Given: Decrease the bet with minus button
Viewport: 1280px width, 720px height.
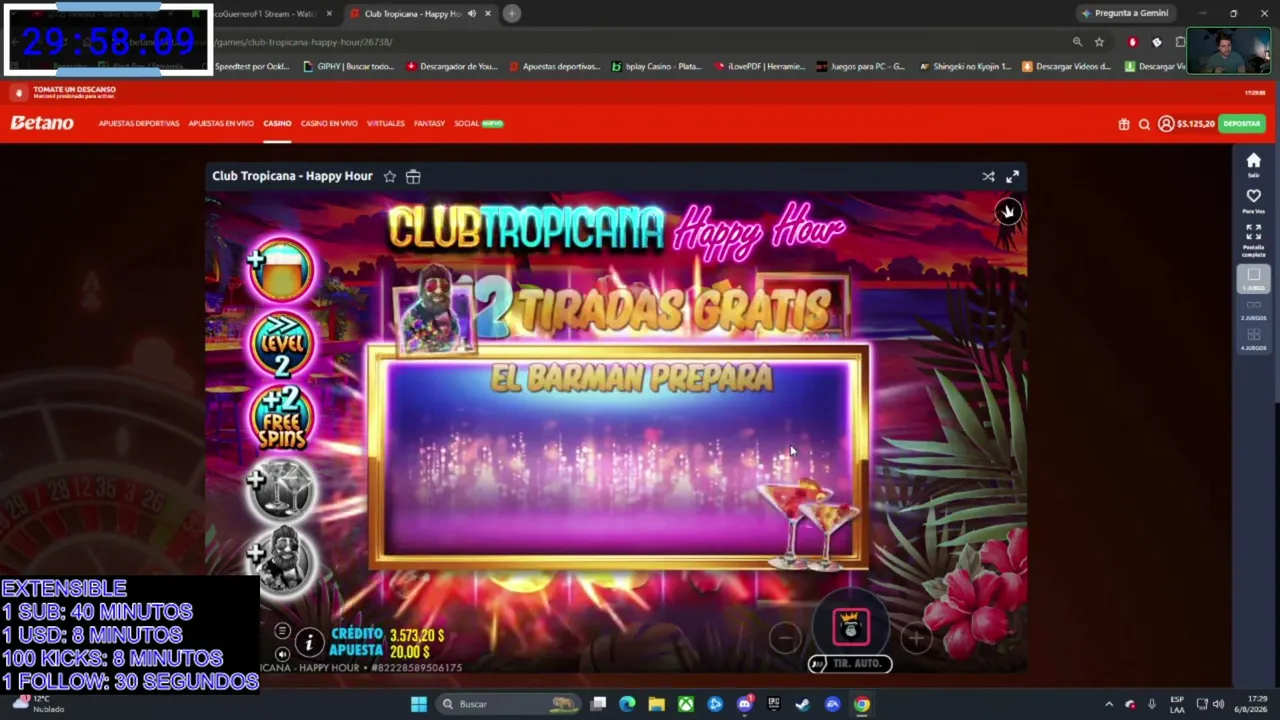Looking at the screenshot, I should 785,638.
